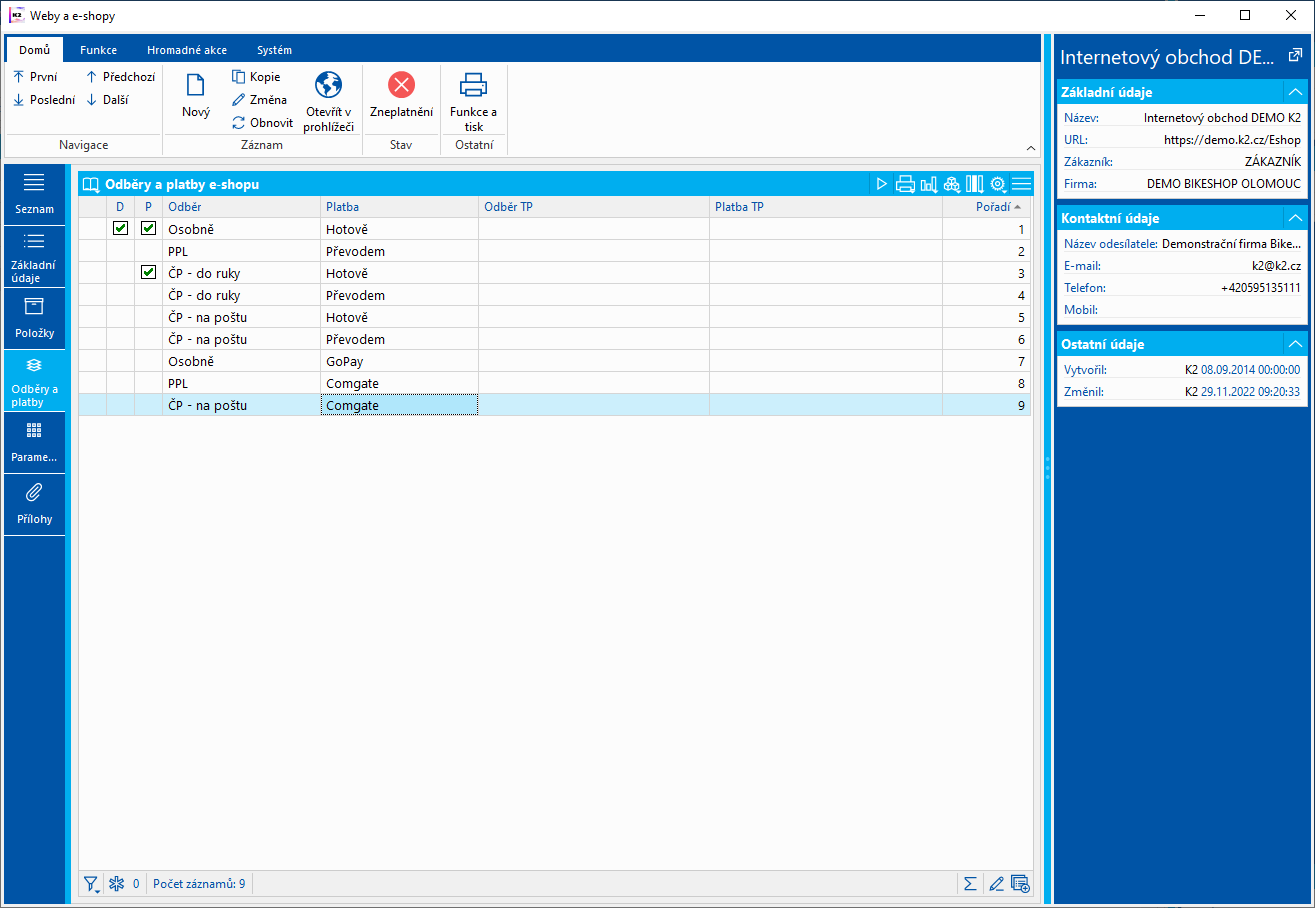1315x908 pixels.
Task: Click the 29.11.2022 09:20:33 changed timestamp
Action: coord(1251,392)
